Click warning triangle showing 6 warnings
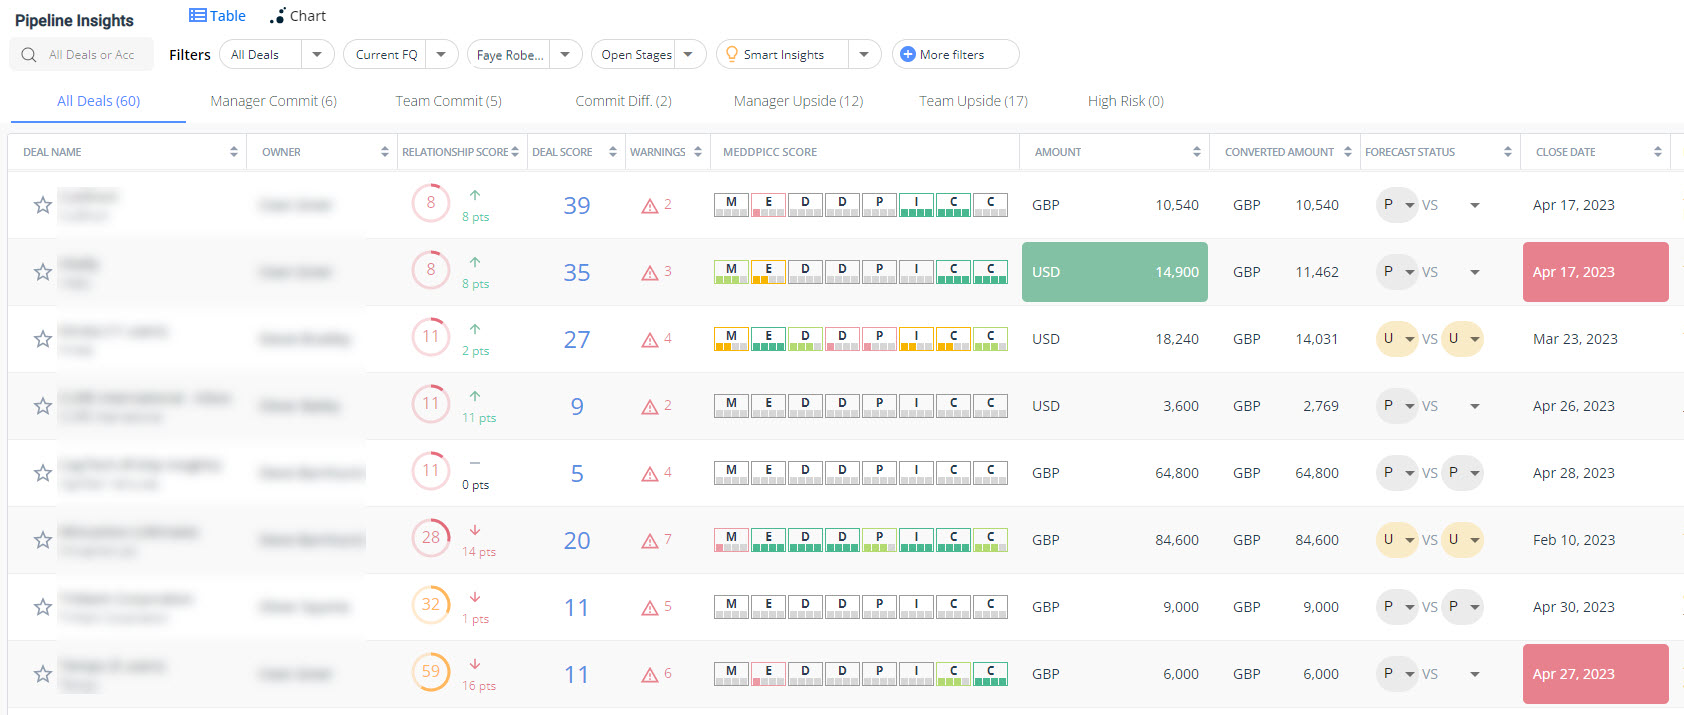Viewport: 1684px width, 715px height. (x=650, y=675)
